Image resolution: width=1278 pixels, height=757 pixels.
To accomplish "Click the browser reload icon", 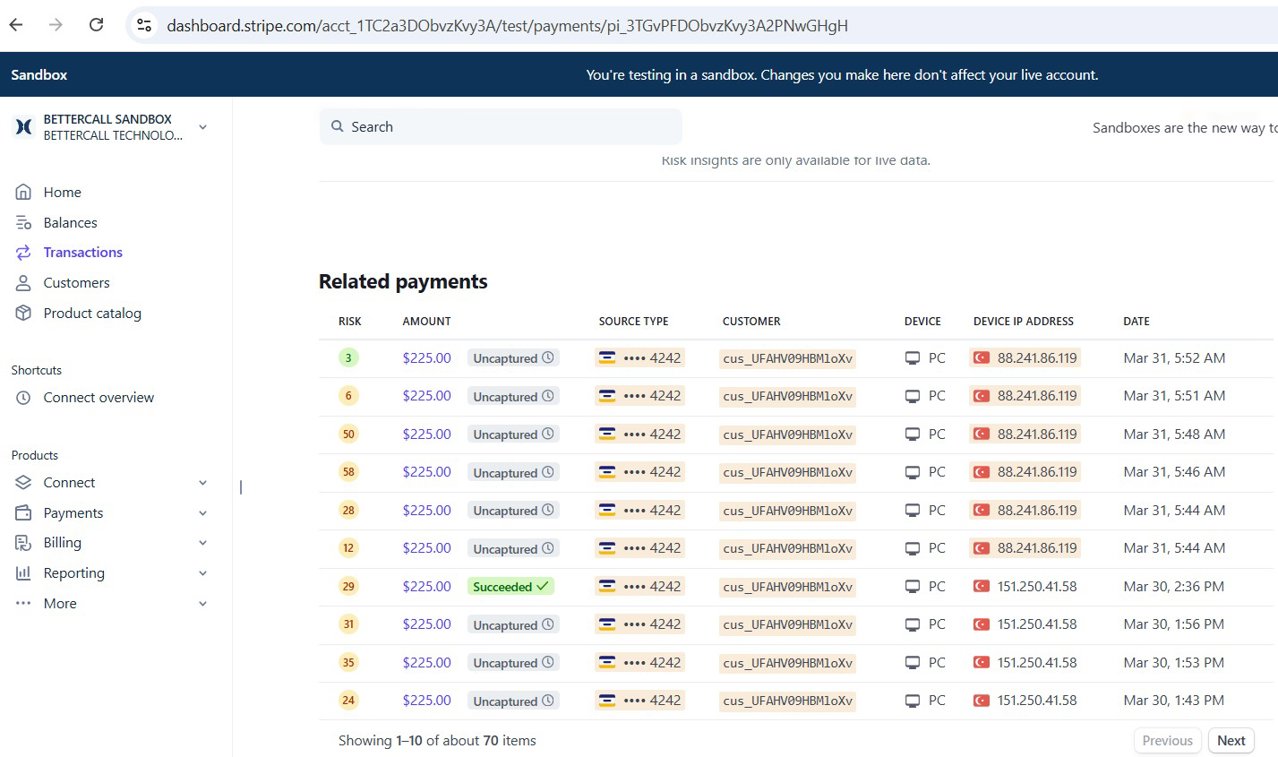I will point(96,25).
